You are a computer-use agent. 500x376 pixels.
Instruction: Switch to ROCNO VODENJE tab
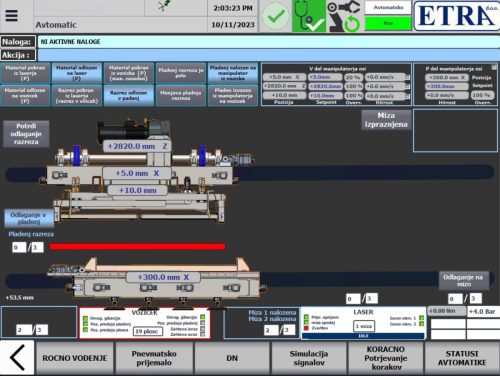75,358
